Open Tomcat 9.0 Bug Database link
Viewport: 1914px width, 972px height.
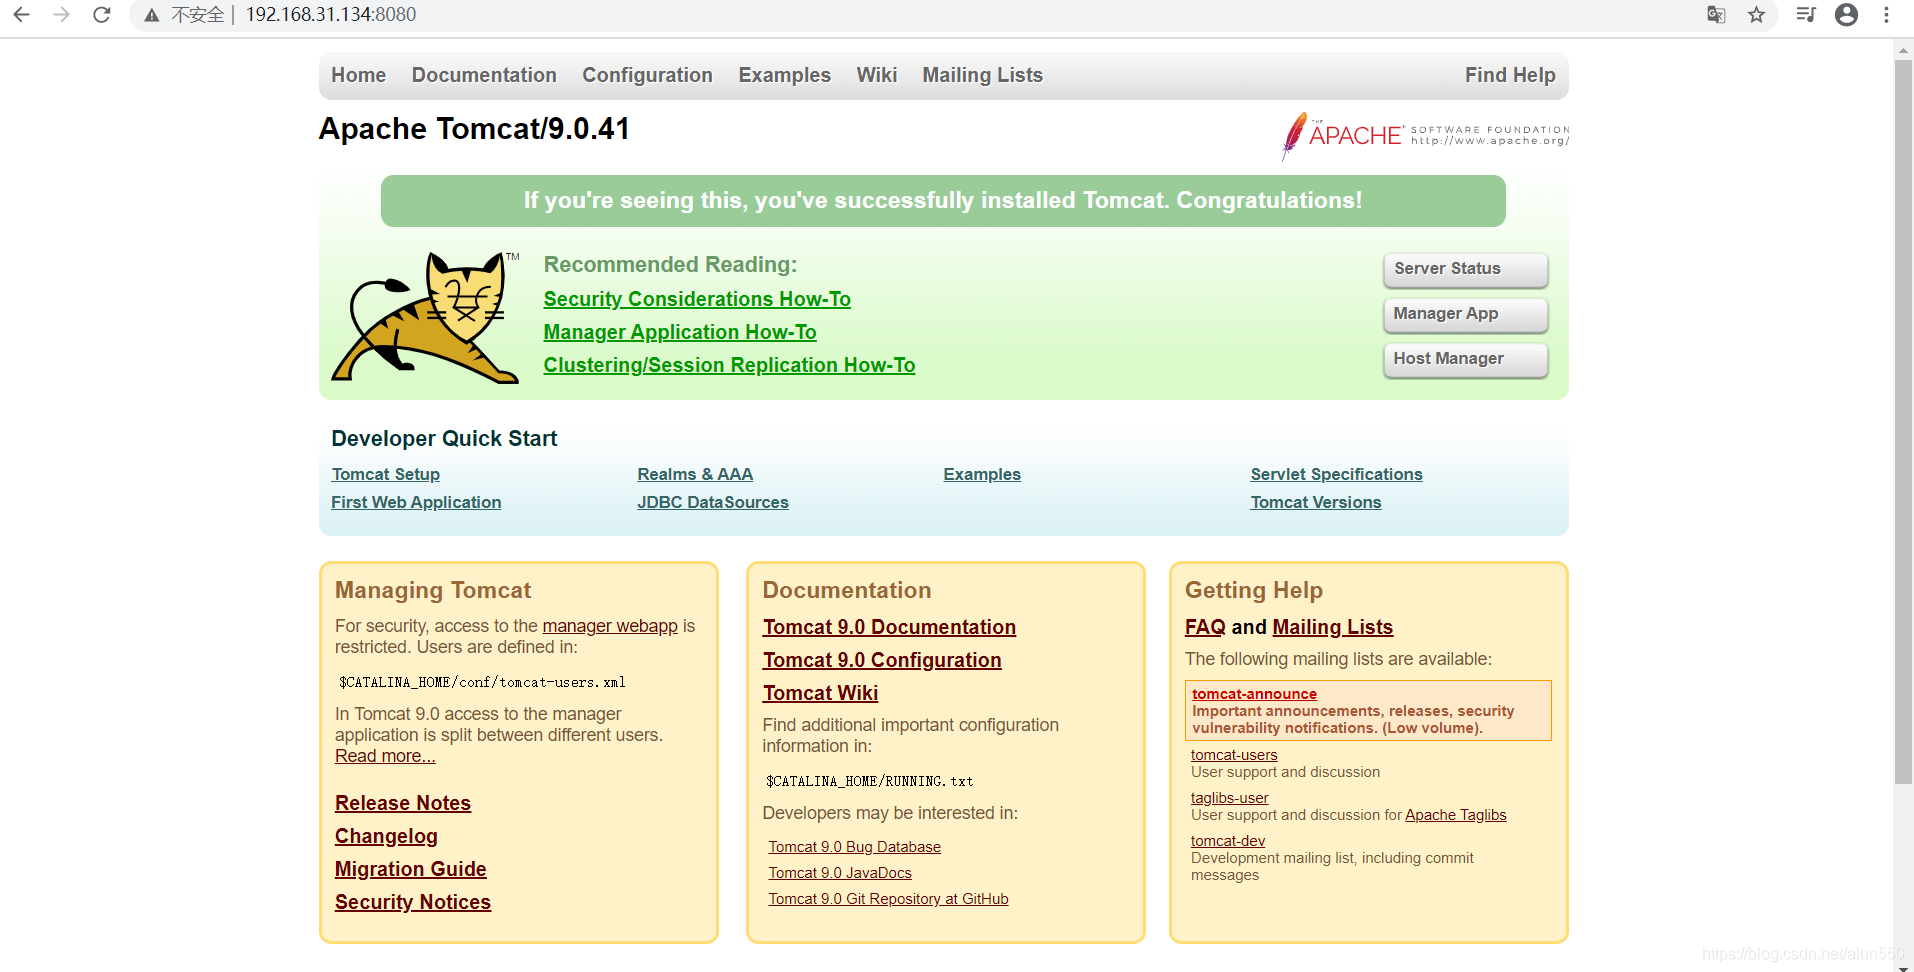tap(854, 847)
